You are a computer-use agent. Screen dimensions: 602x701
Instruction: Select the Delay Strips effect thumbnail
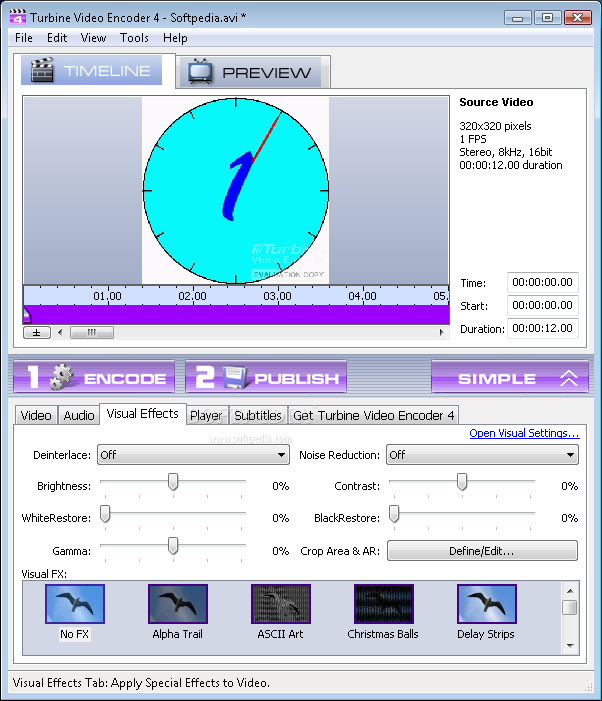pyautogui.click(x=487, y=604)
